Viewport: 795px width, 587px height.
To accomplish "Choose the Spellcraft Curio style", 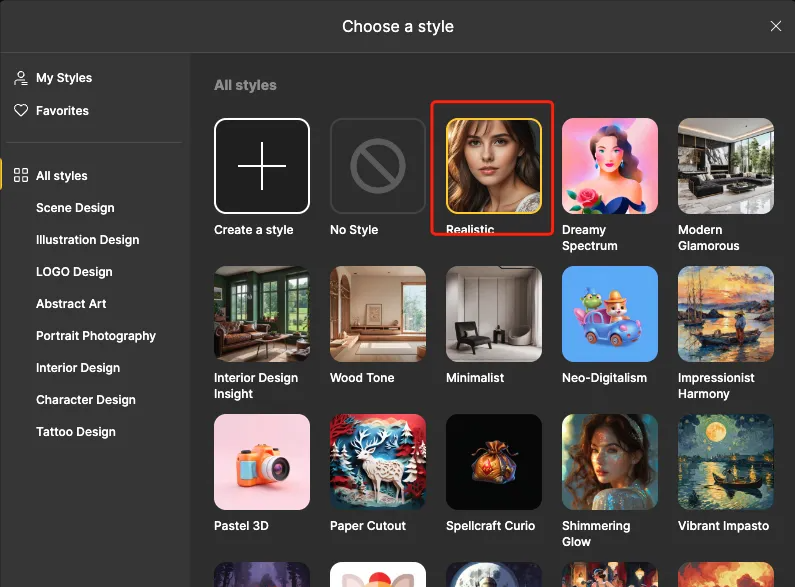I will point(494,462).
